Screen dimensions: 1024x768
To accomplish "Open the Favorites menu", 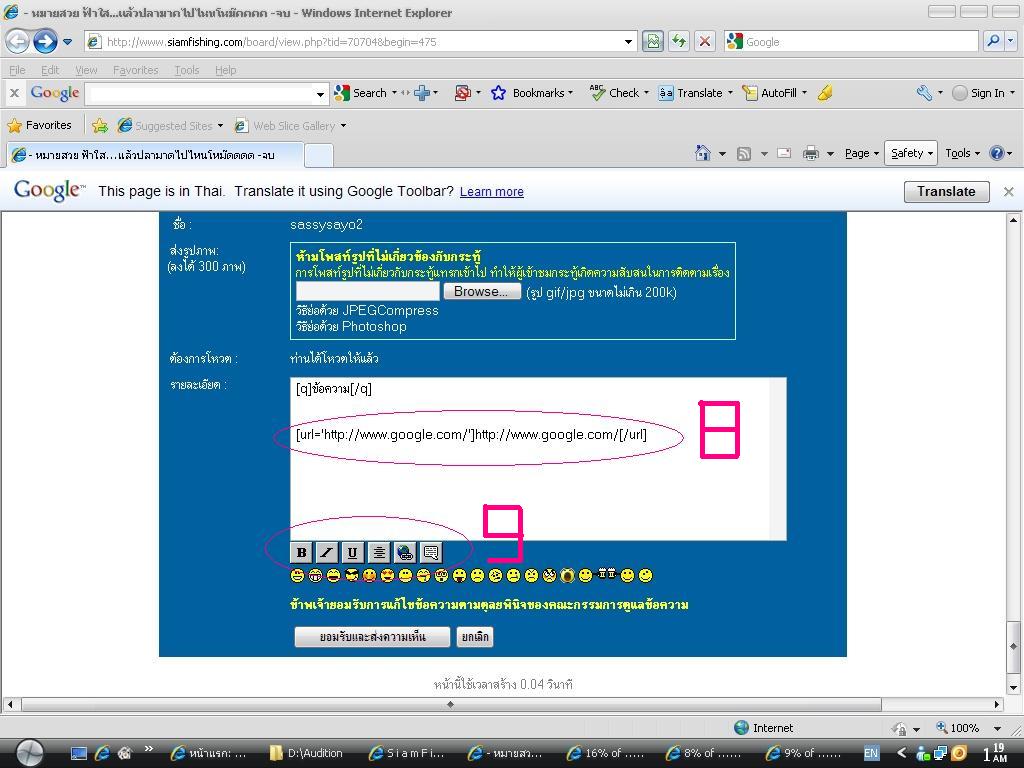I will (x=135, y=70).
